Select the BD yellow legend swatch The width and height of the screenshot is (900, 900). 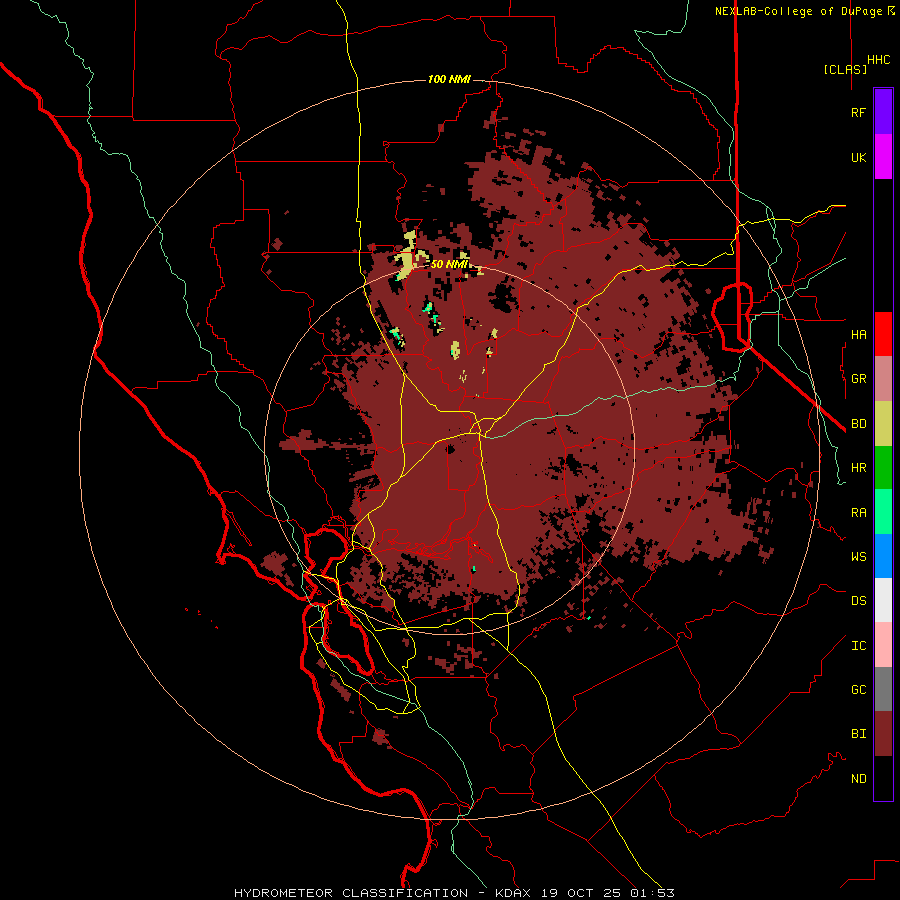click(883, 424)
